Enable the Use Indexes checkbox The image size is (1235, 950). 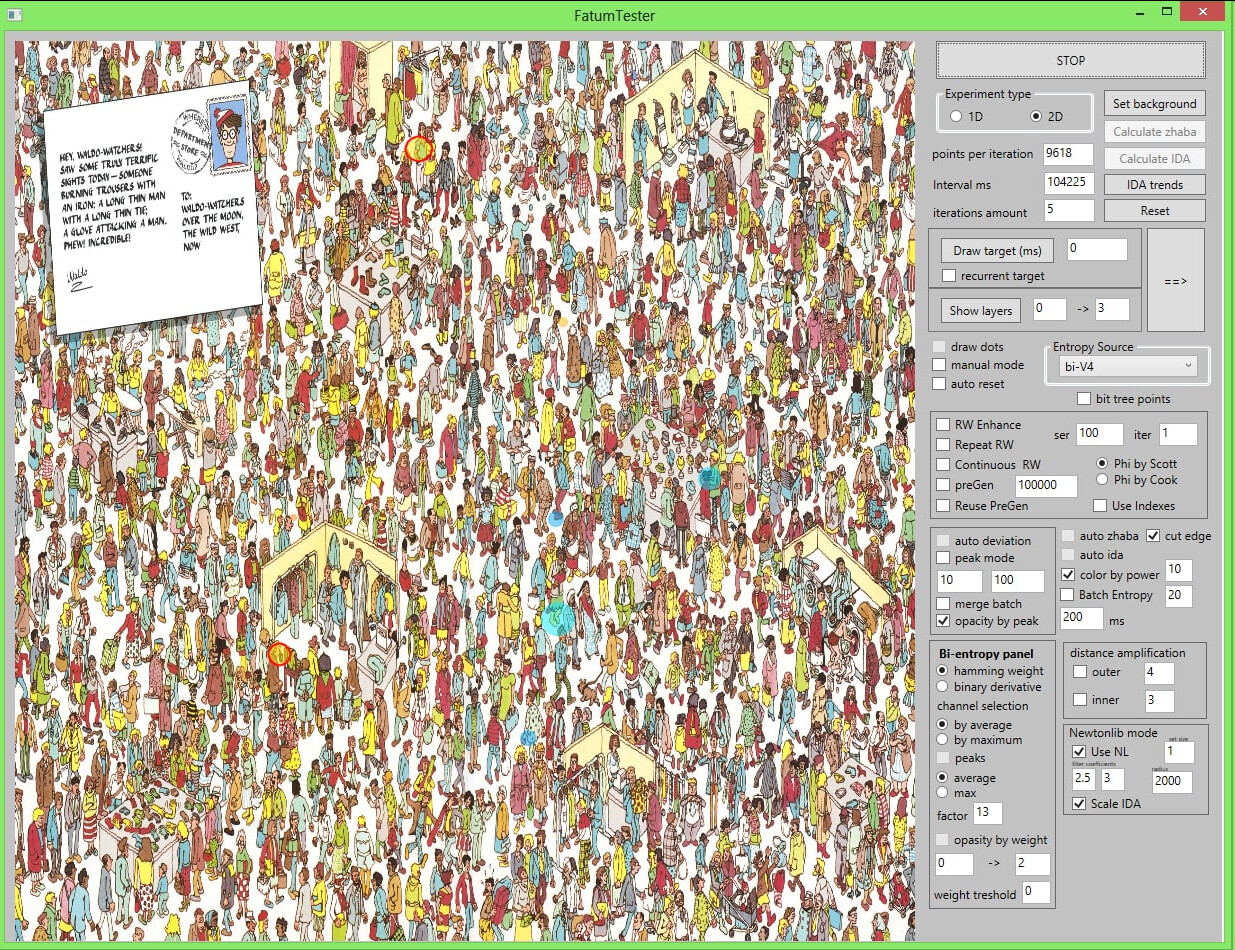[1100, 506]
